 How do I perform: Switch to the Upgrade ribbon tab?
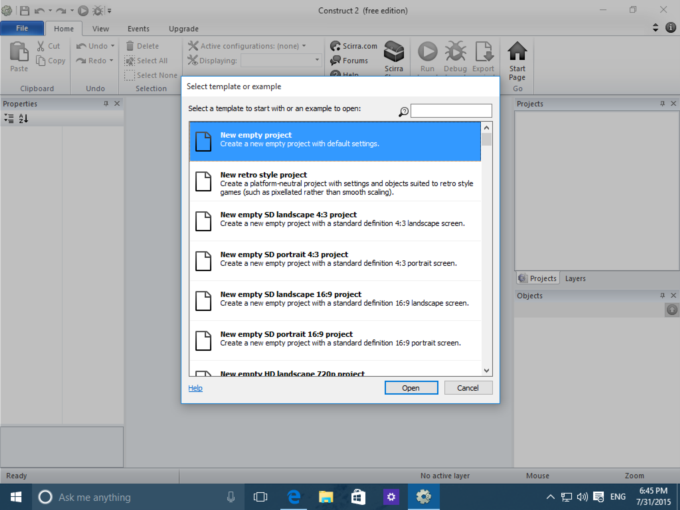point(183,29)
